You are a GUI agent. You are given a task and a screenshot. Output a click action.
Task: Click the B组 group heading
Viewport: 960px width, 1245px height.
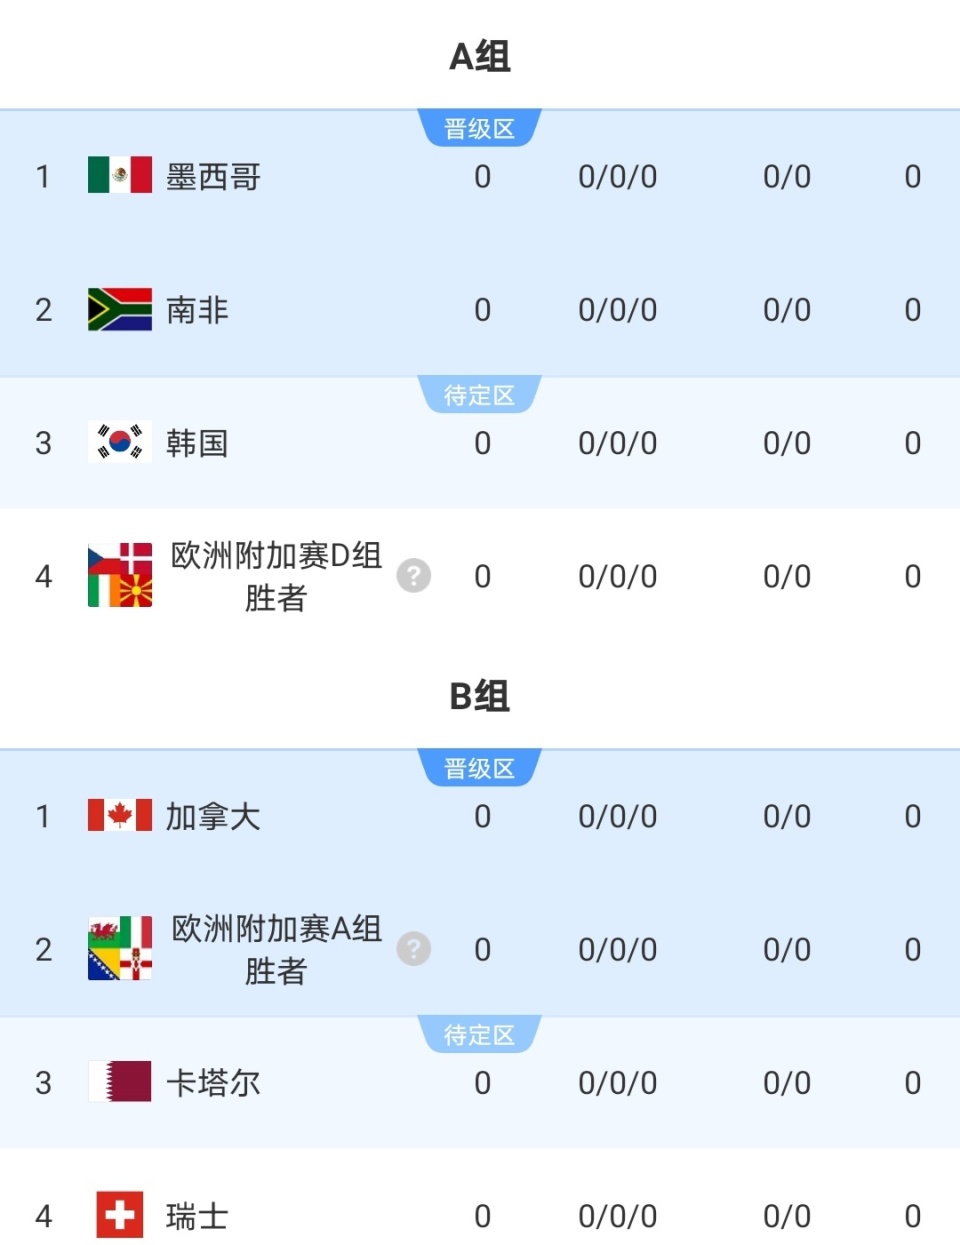tap(480, 696)
